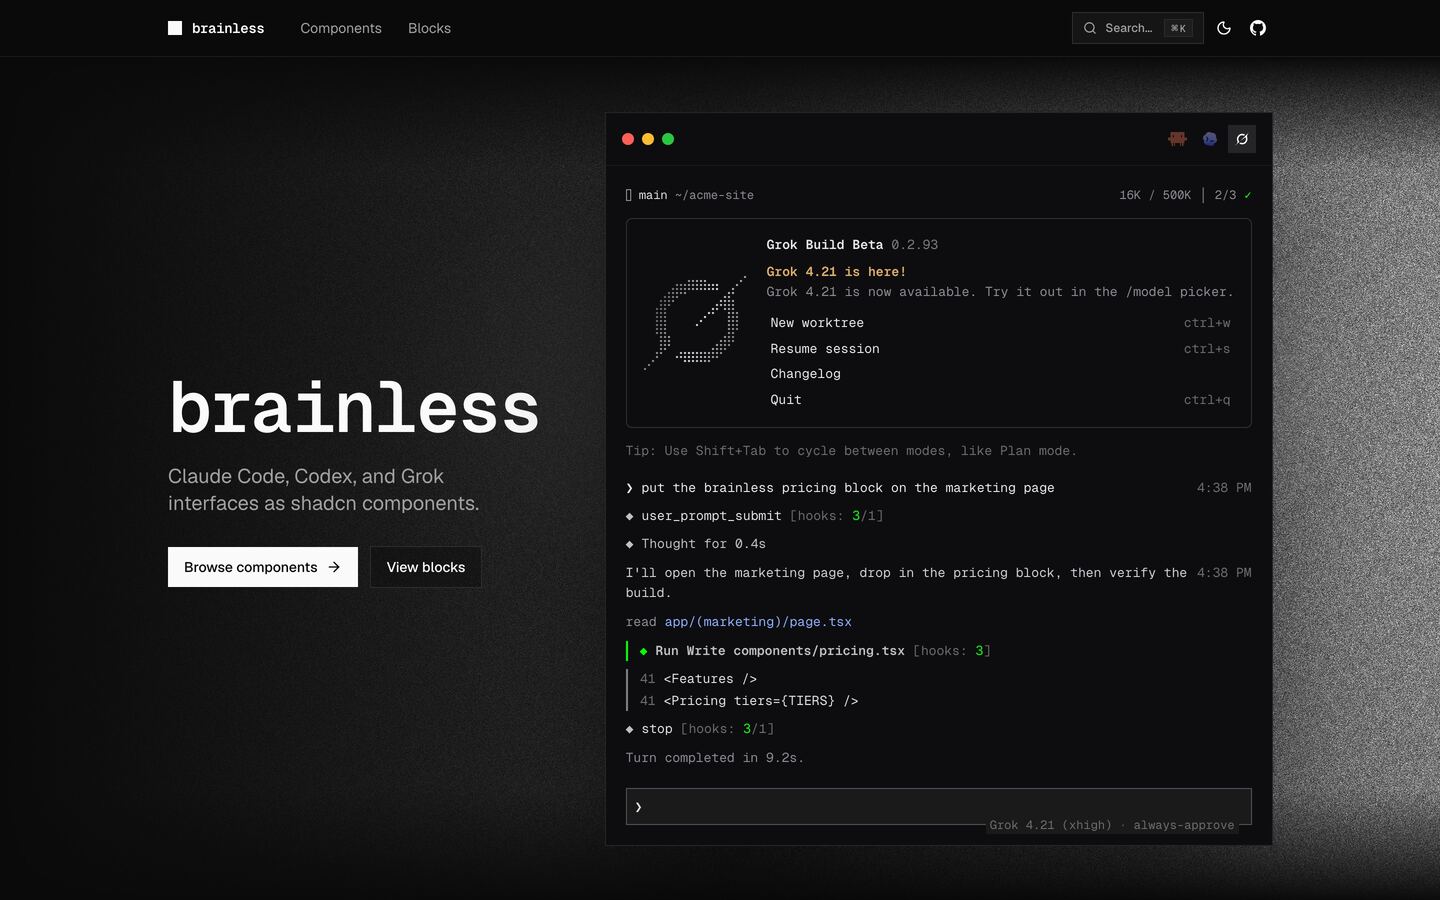
Task: Click the ~/acme-site path text
Action: tap(714, 195)
